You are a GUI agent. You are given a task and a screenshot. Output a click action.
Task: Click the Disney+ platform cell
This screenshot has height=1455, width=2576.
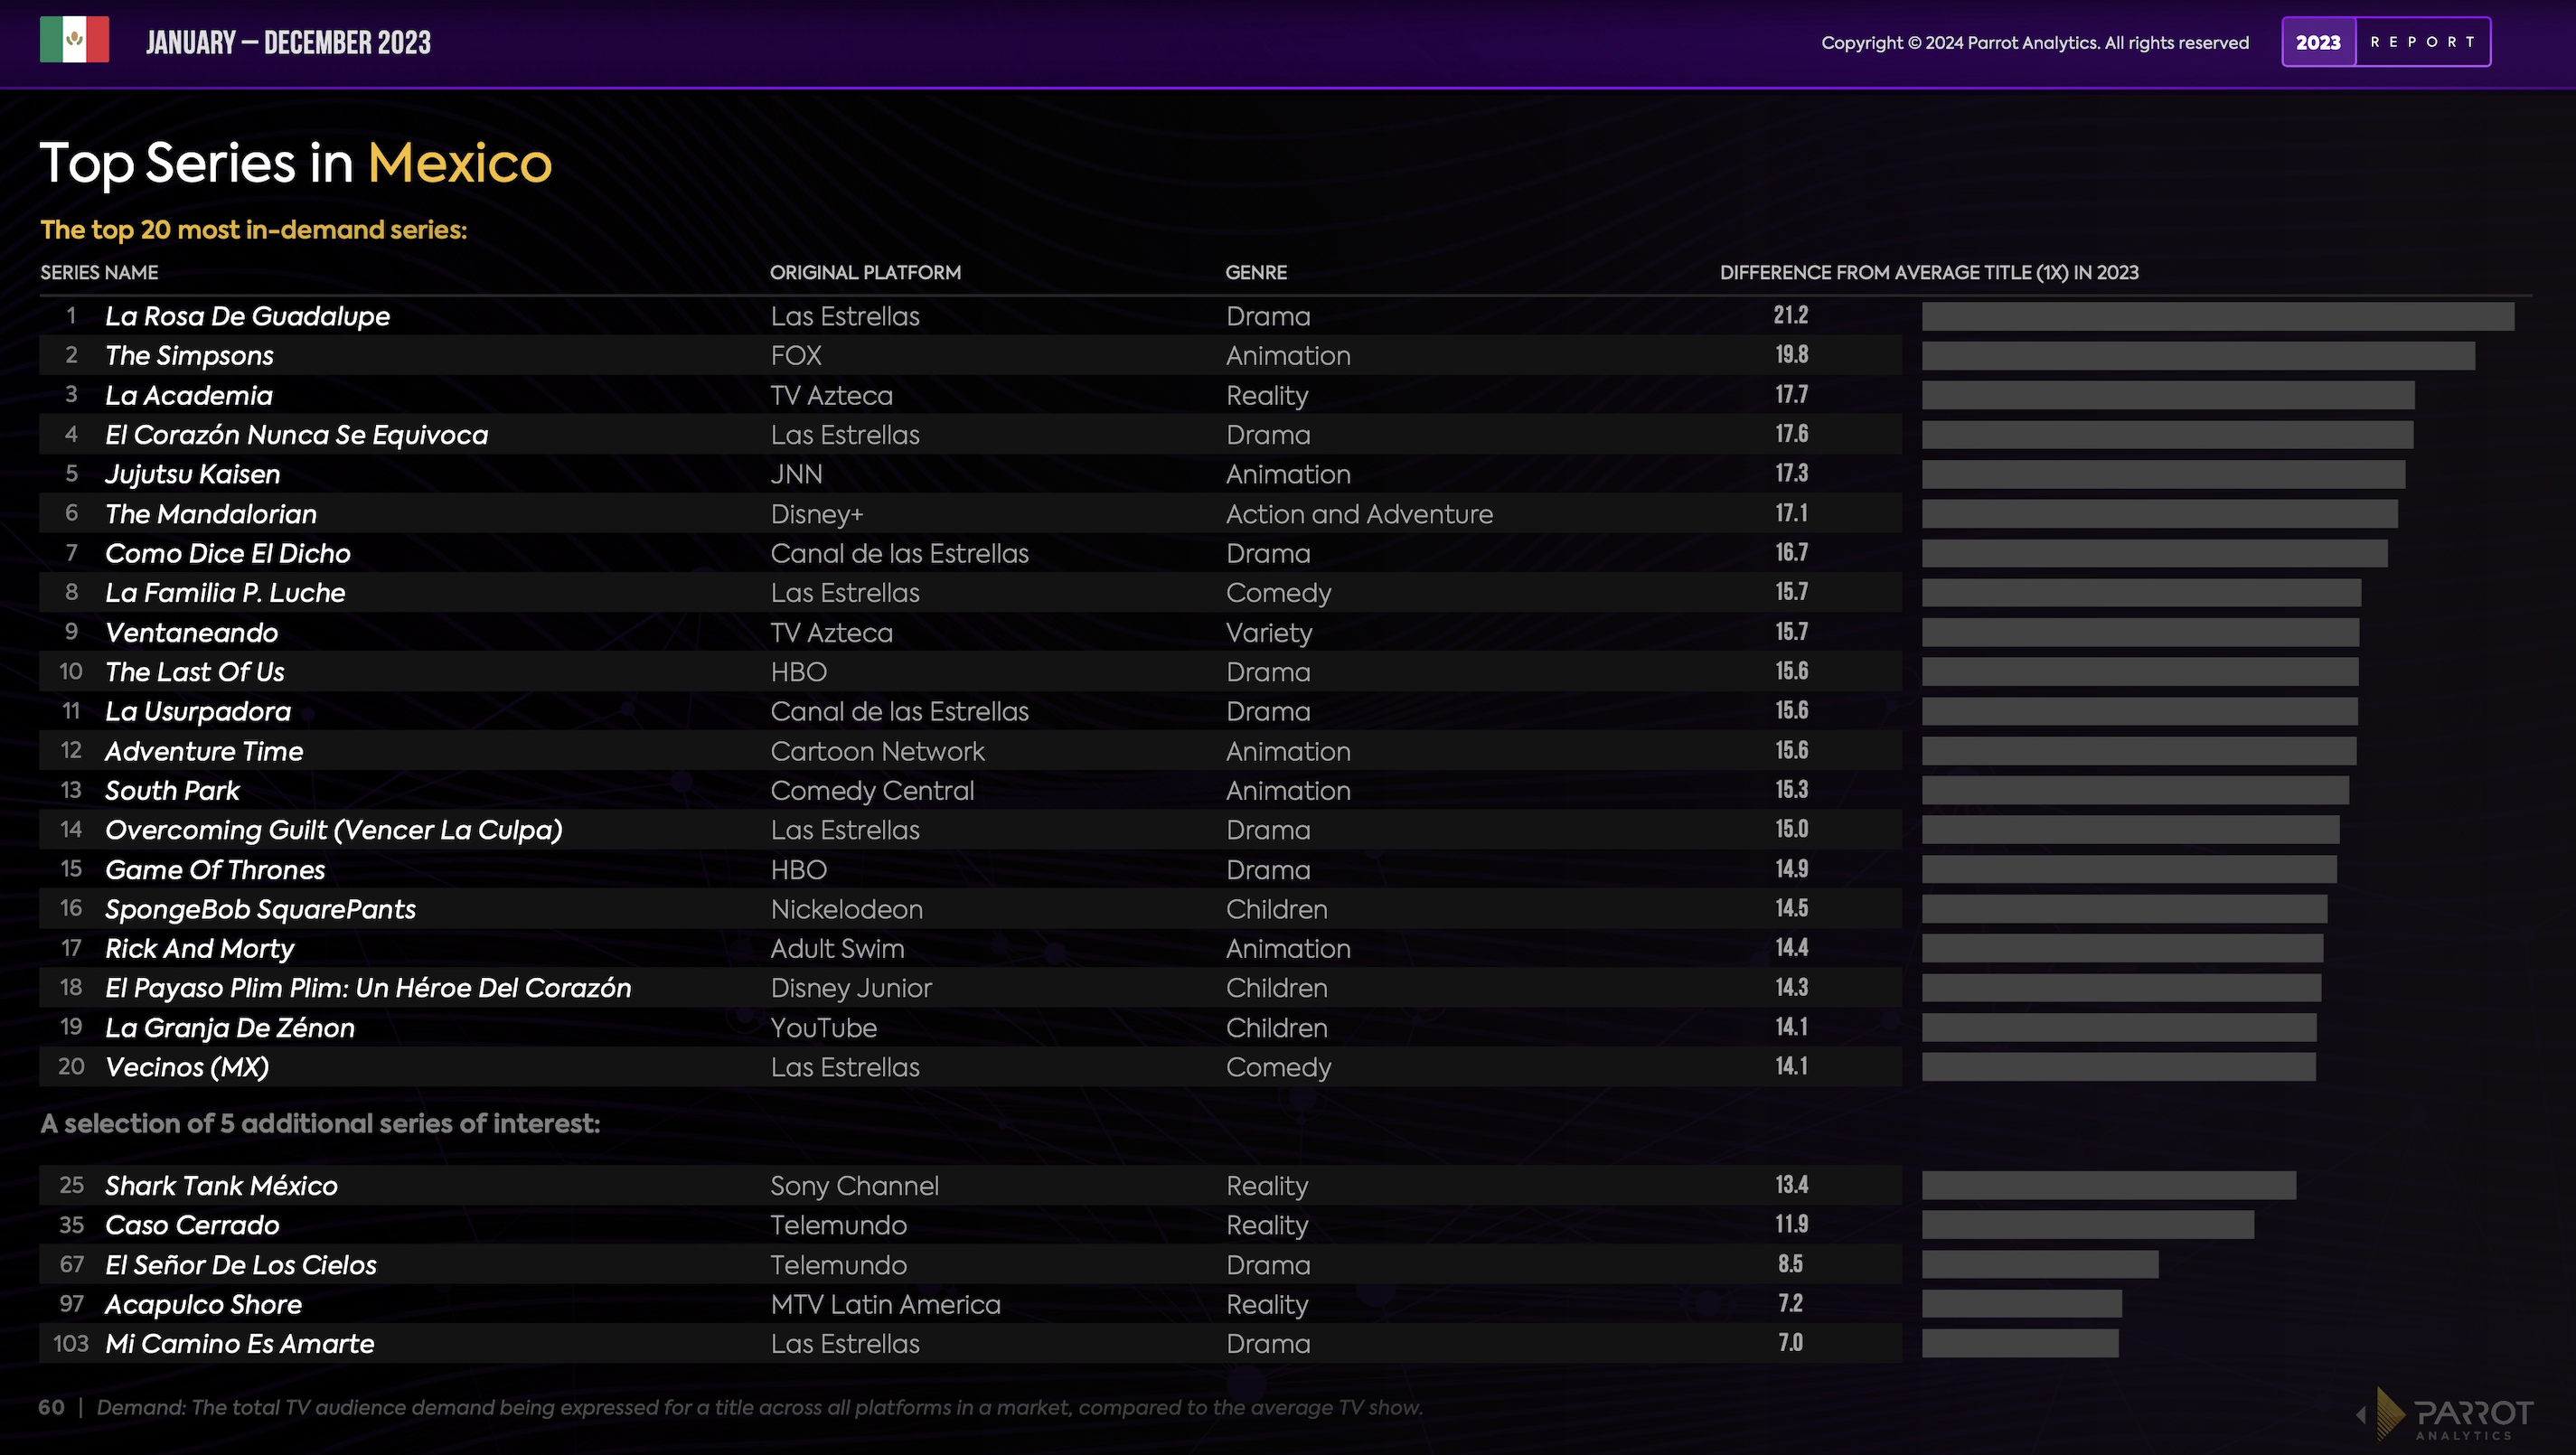click(816, 514)
